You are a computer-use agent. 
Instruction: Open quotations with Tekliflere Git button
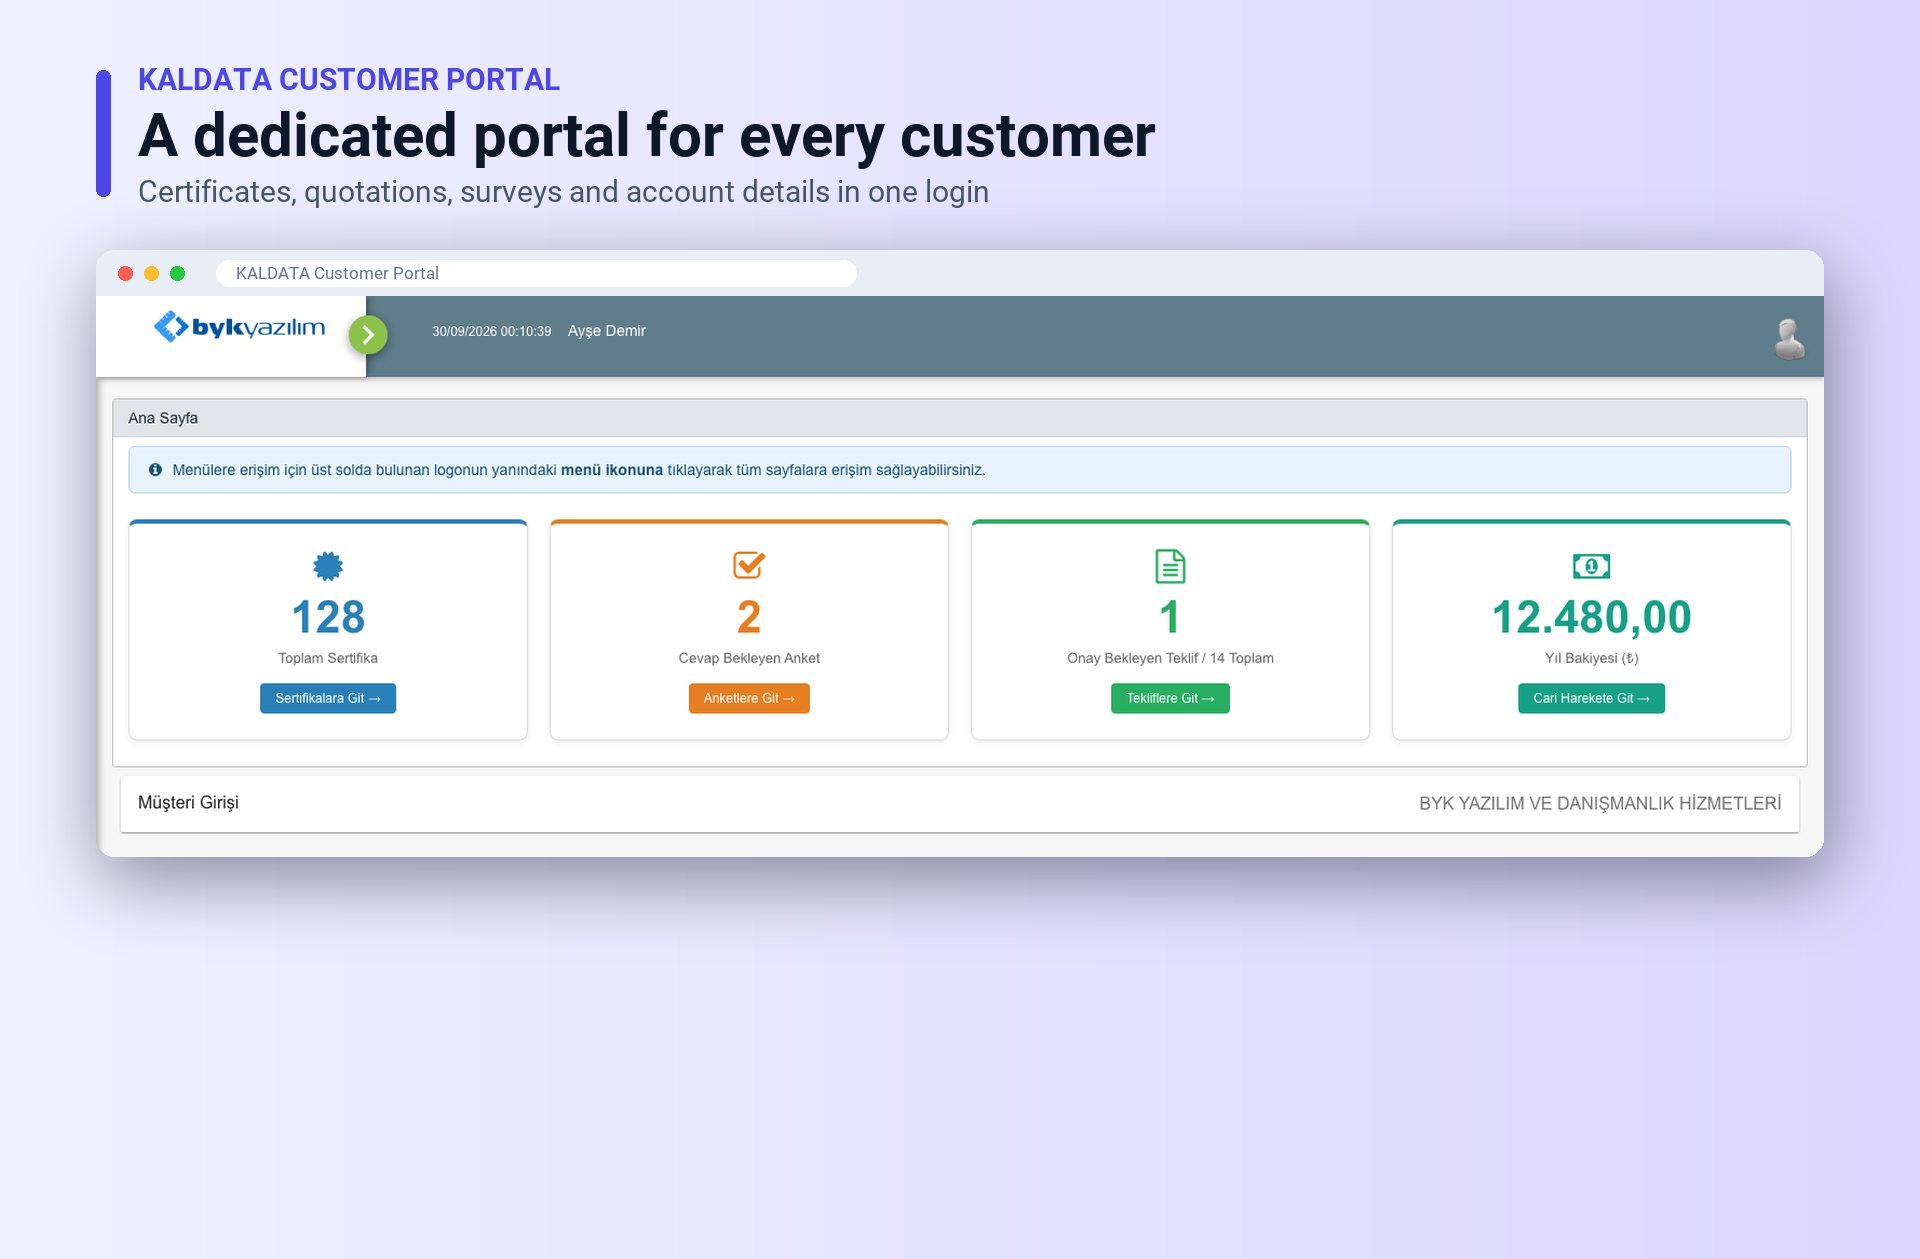point(1170,698)
